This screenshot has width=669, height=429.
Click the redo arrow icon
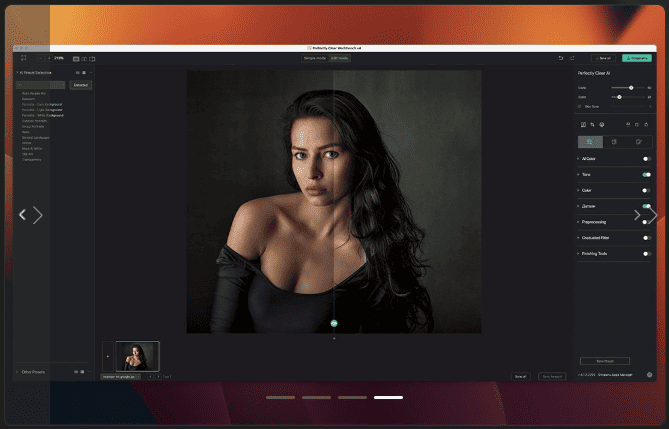572,58
